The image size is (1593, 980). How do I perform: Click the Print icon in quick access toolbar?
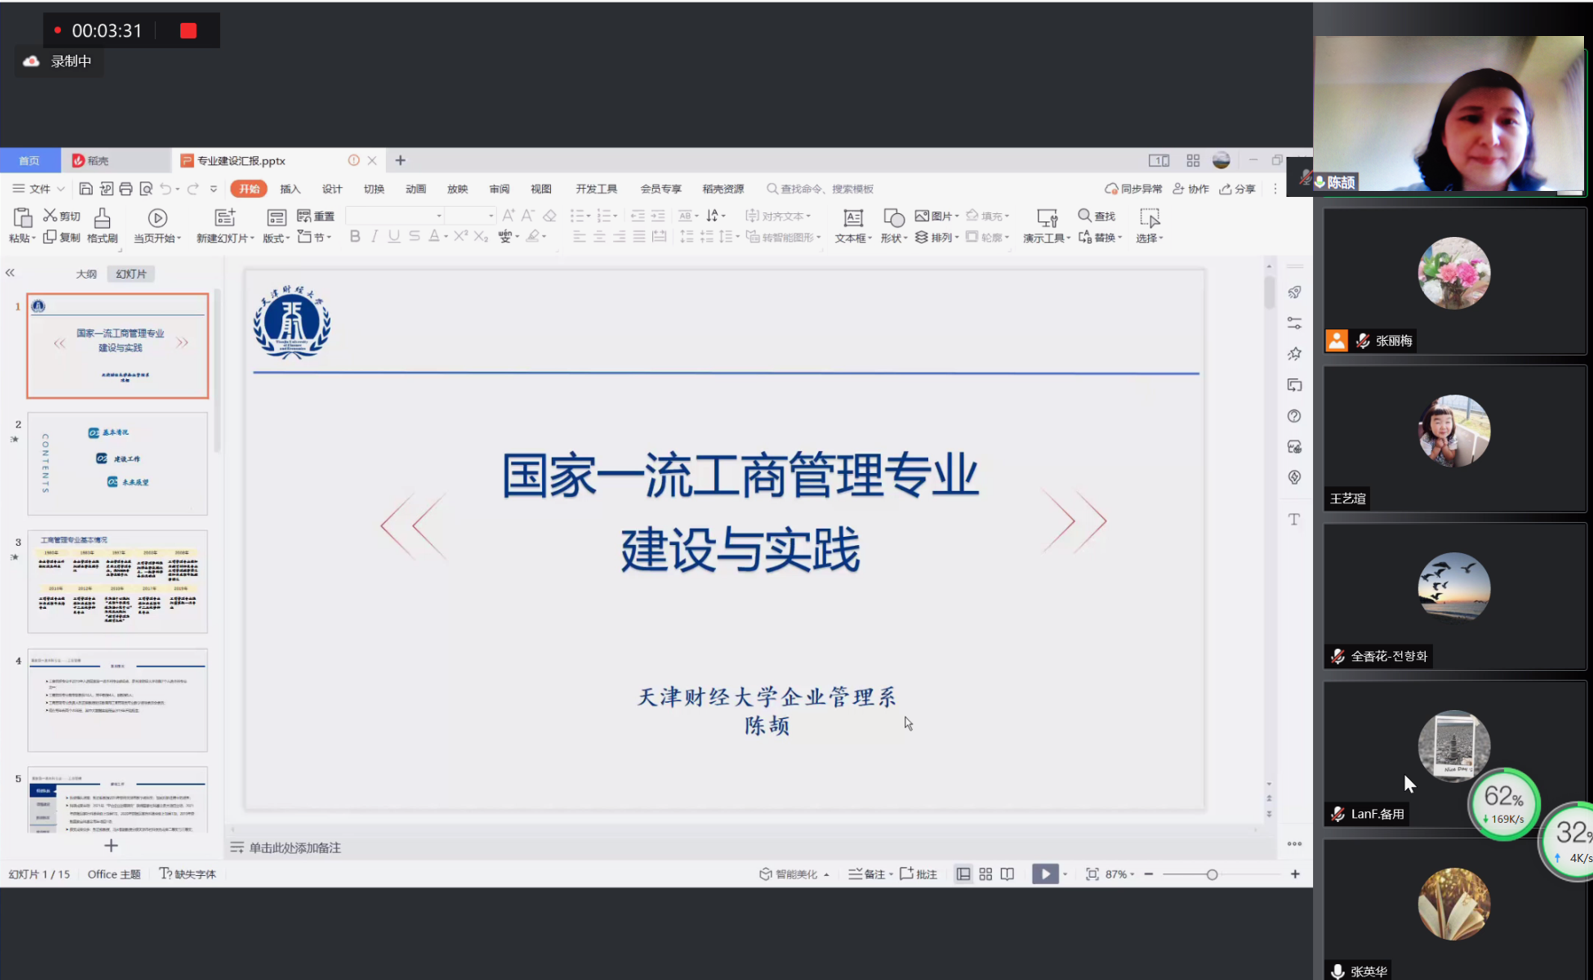click(x=126, y=189)
